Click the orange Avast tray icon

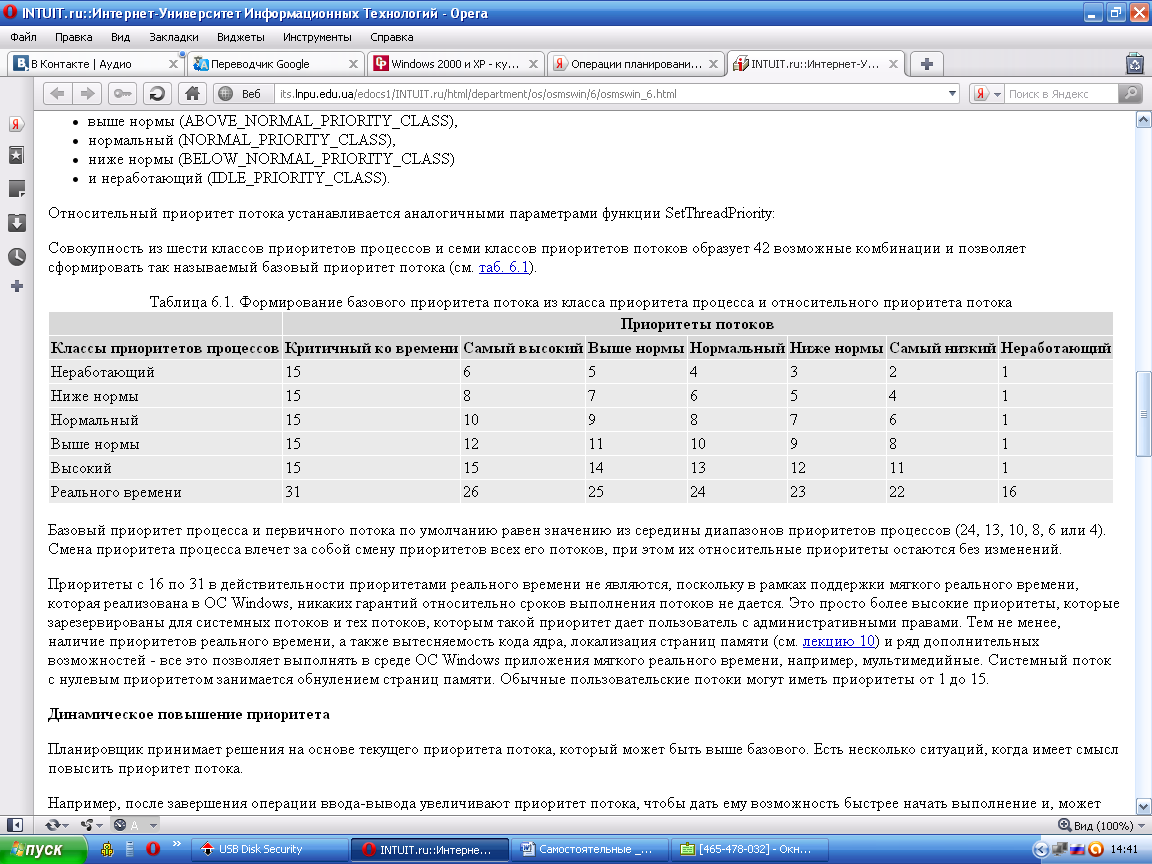pos(1095,850)
